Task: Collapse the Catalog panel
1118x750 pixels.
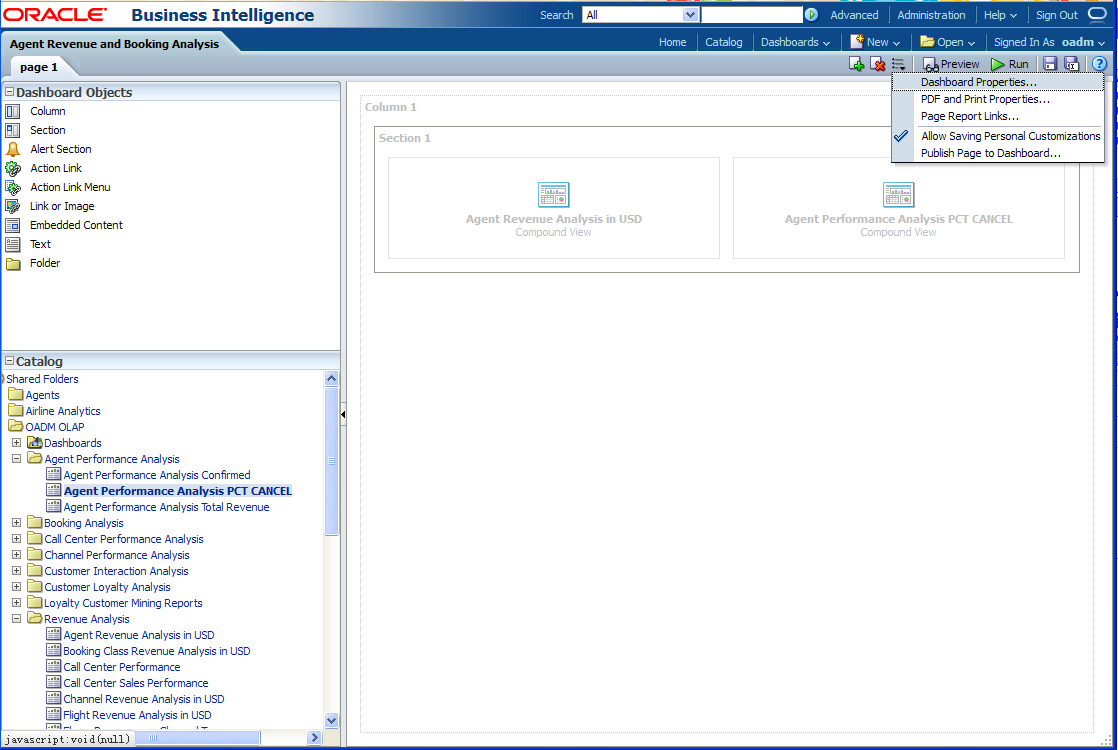Action: click(x=9, y=362)
